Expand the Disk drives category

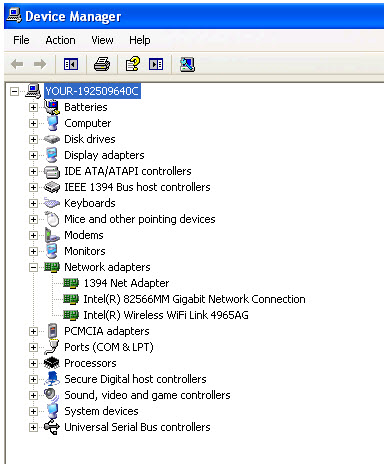pos(33,139)
